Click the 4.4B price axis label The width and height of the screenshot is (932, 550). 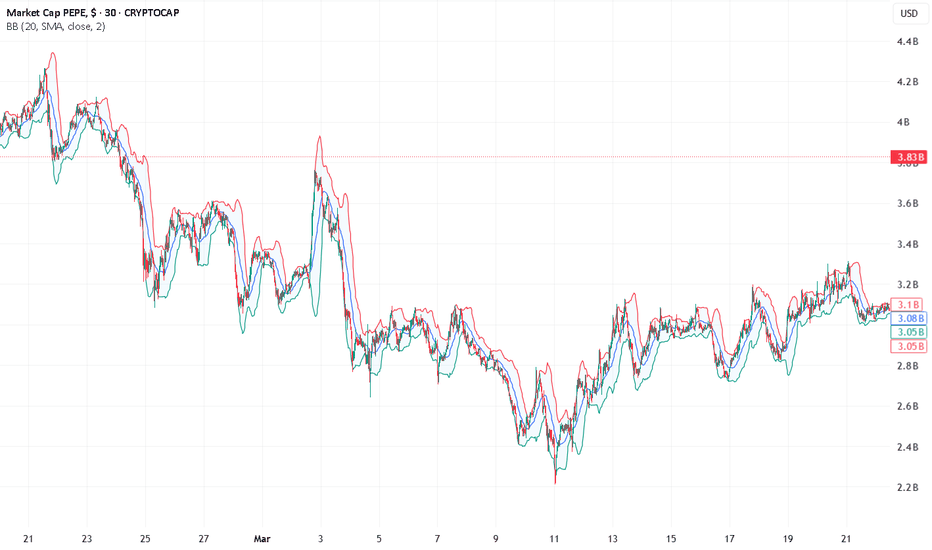click(x=907, y=42)
